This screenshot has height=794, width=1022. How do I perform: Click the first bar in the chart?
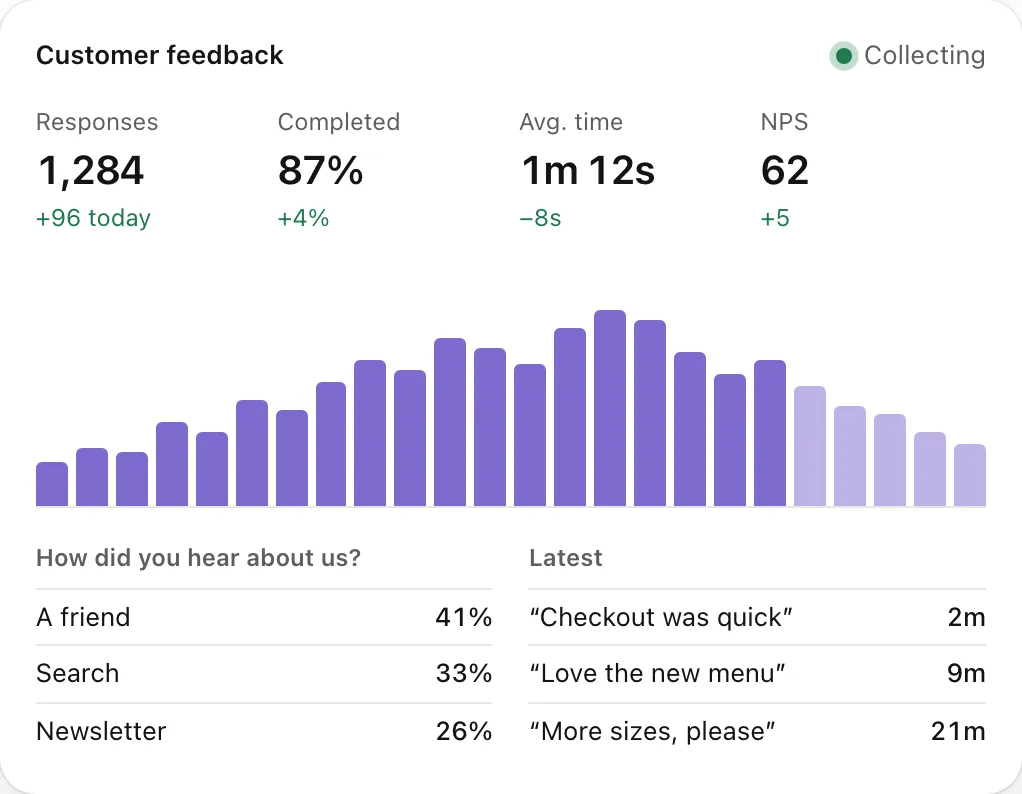pyautogui.click(x=52, y=484)
